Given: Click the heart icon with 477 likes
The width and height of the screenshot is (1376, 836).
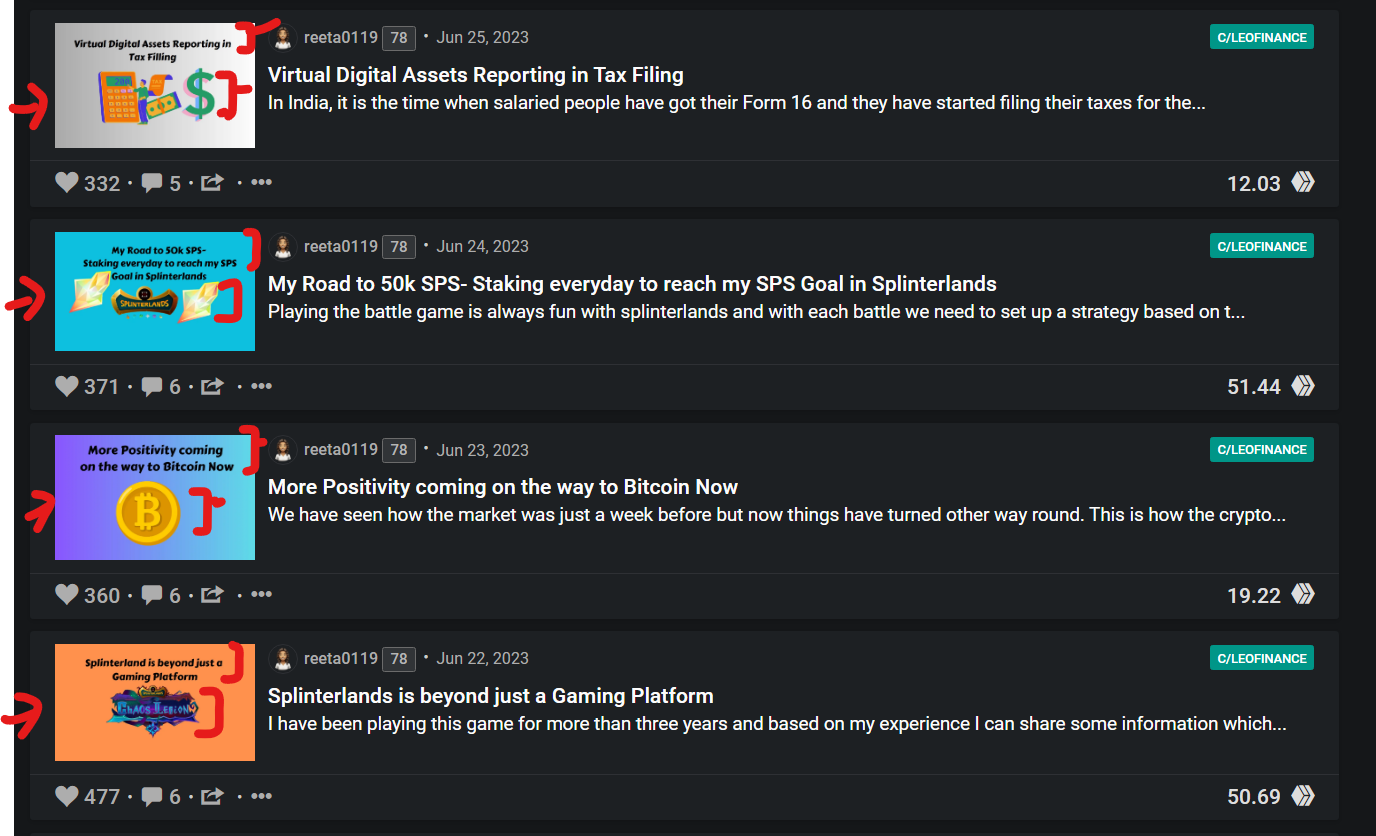Looking at the screenshot, I should coord(67,796).
